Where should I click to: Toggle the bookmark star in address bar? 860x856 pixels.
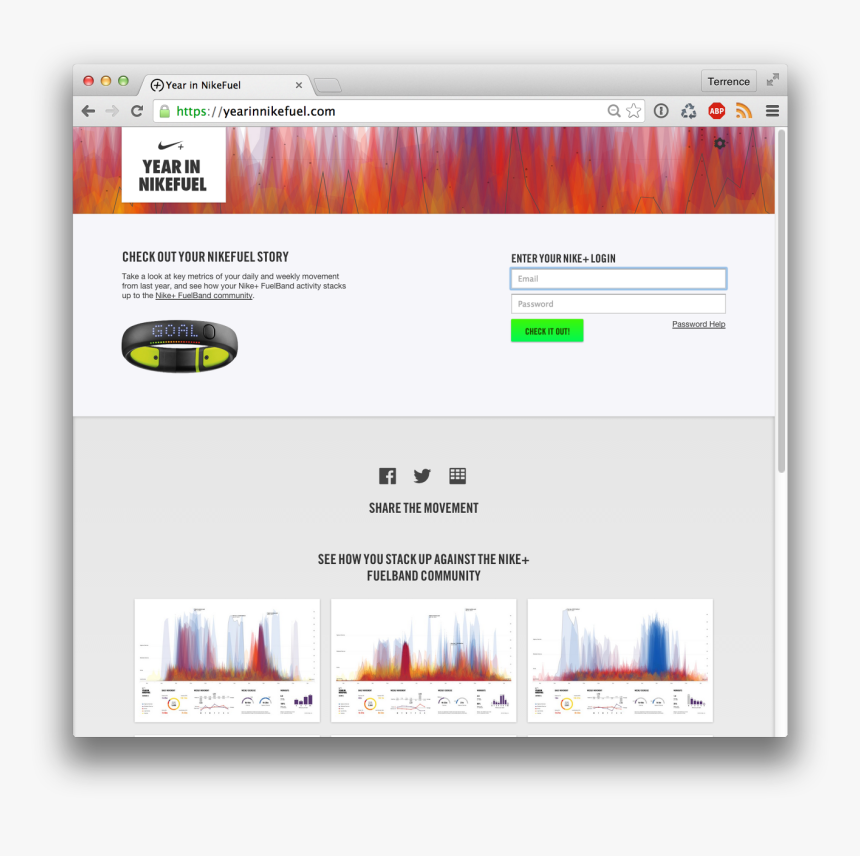[x=634, y=110]
